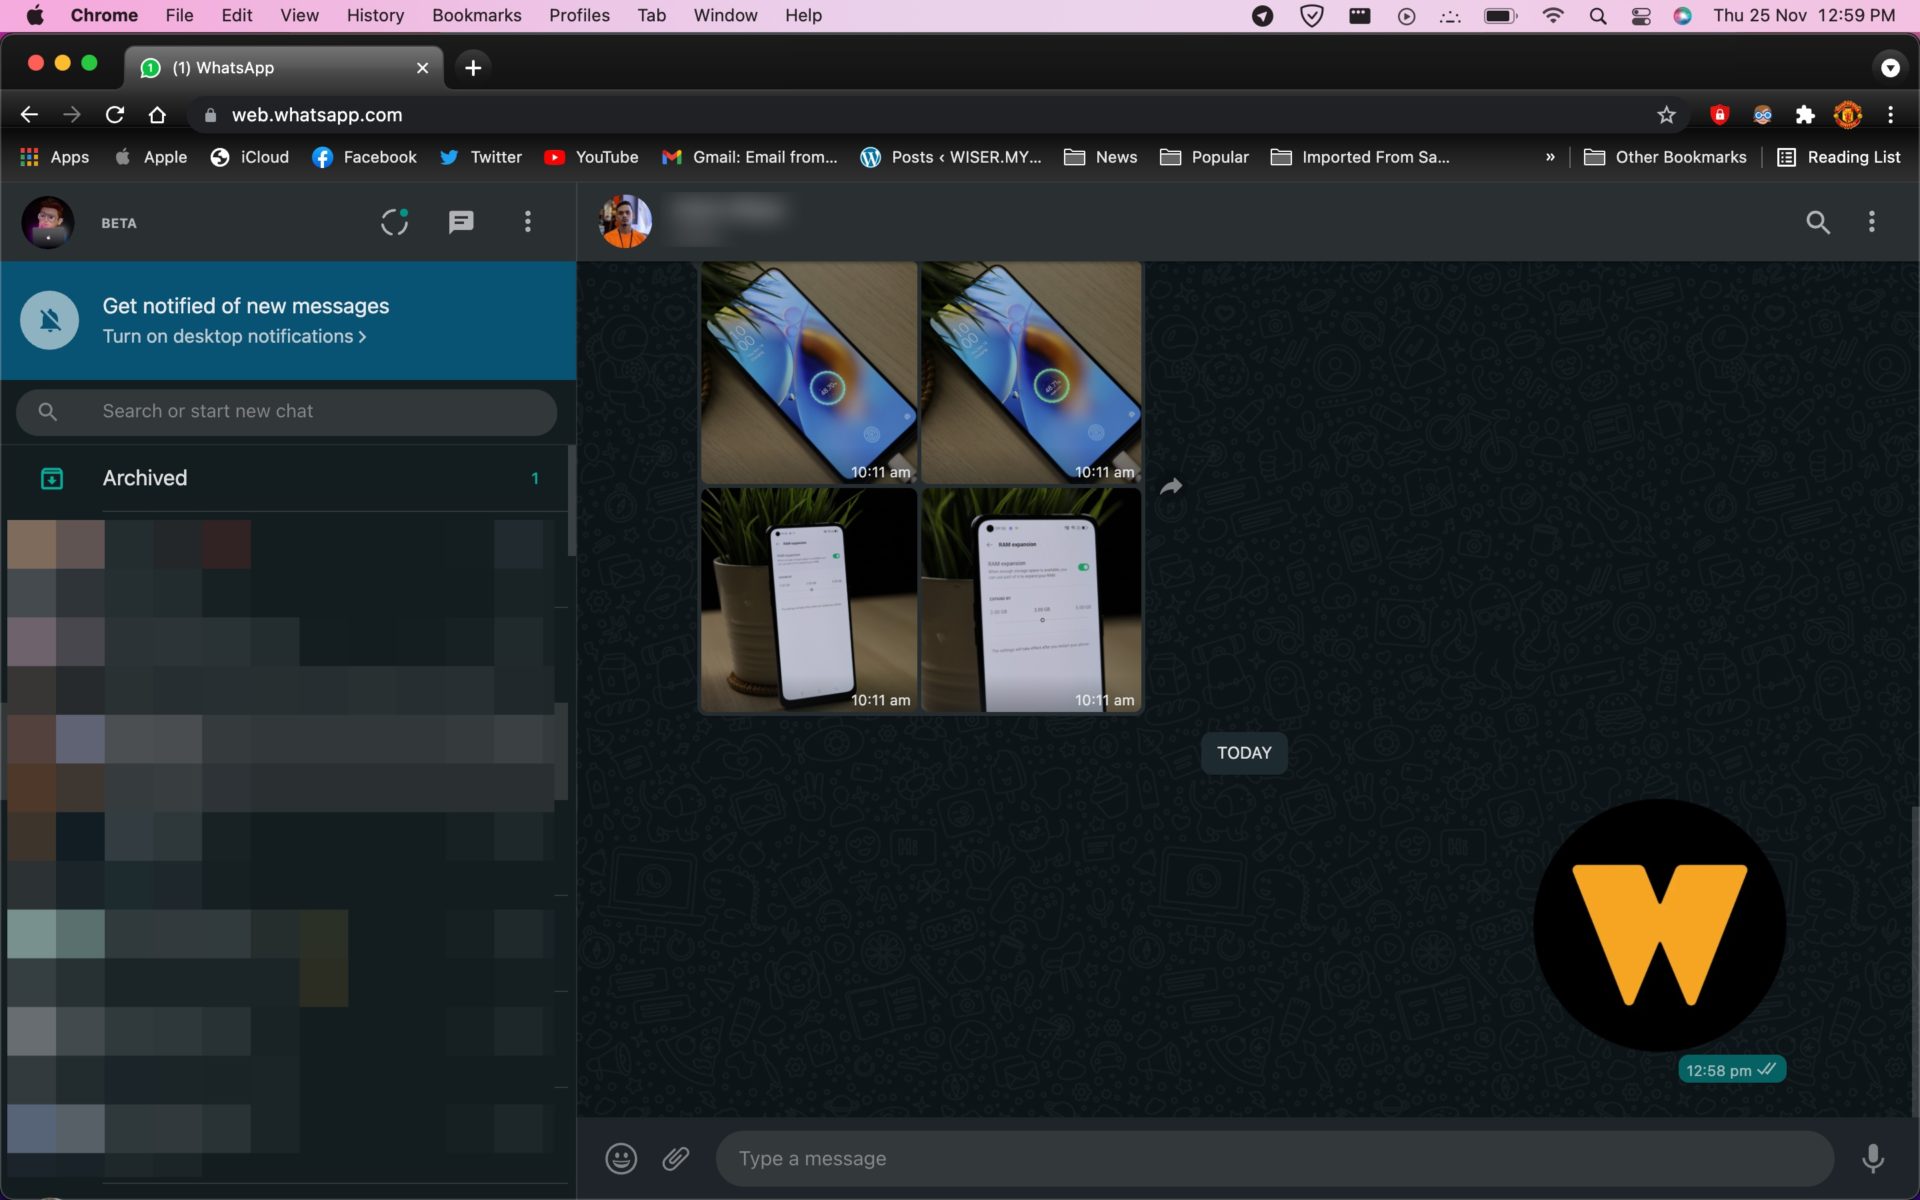Screen dimensions: 1920x1200
Task: Search within the open conversation
Action: pos(1817,222)
